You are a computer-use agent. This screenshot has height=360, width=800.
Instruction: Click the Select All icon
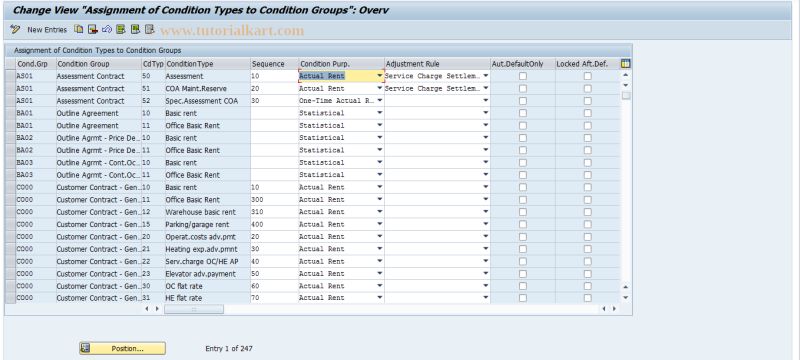coord(120,30)
